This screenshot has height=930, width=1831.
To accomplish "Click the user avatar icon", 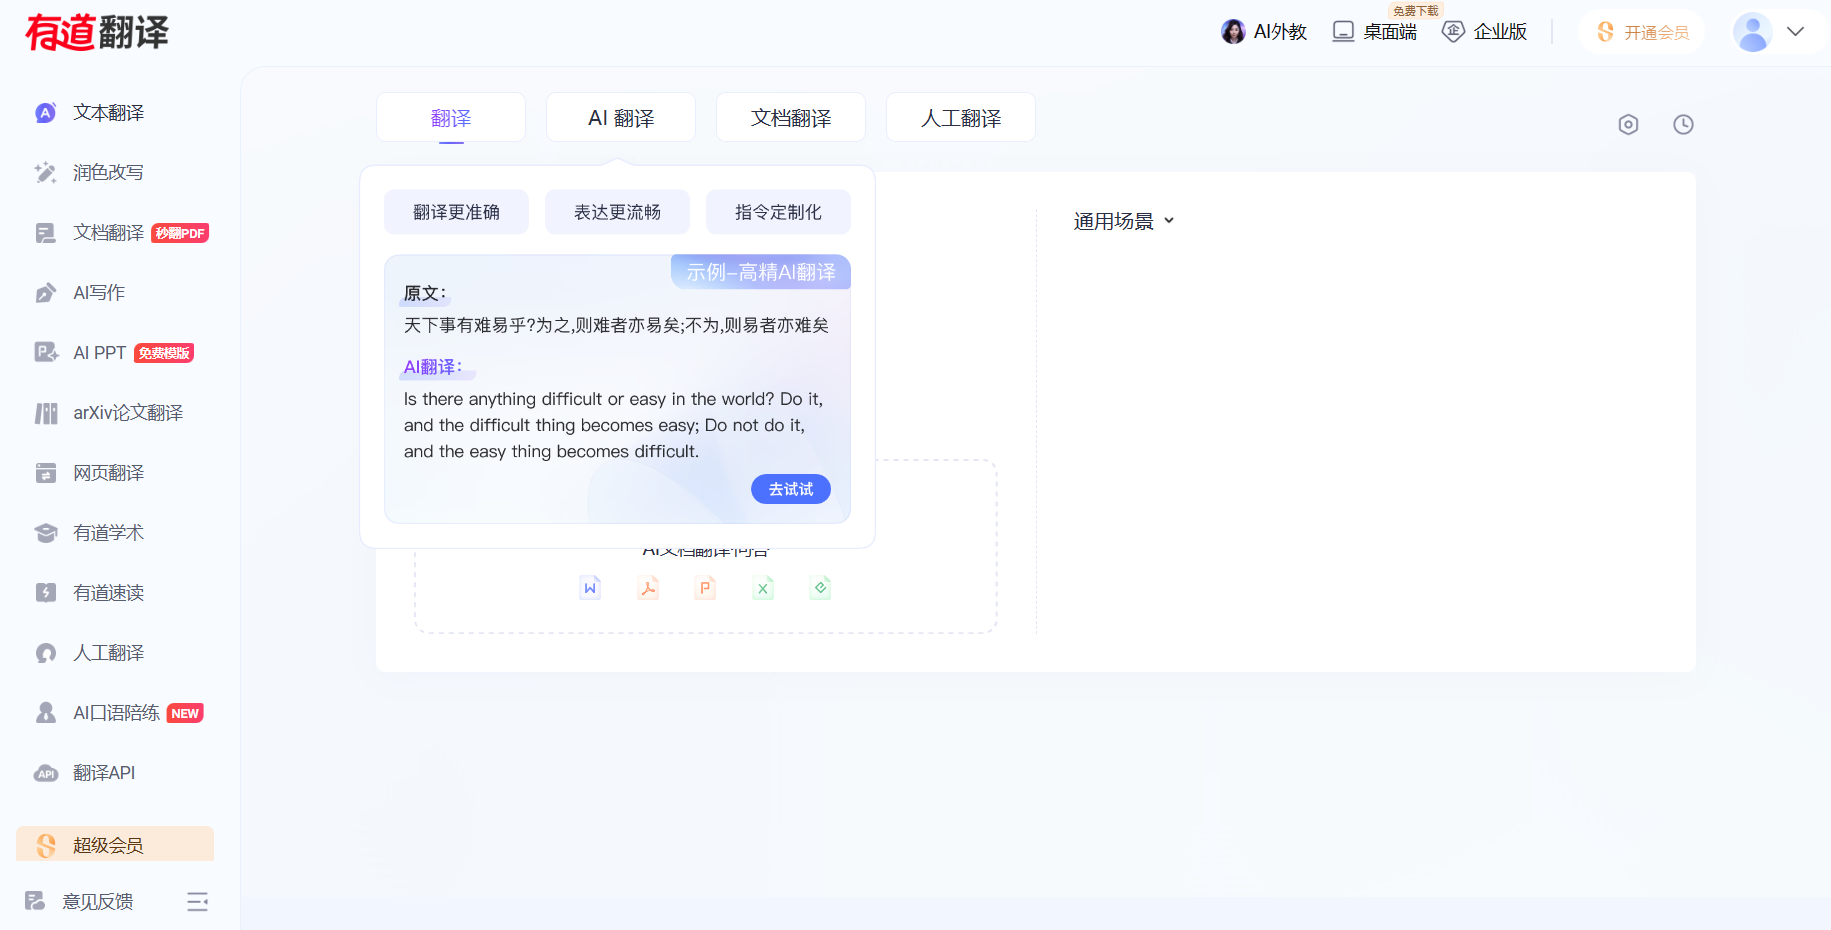I will click(1752, 32).
